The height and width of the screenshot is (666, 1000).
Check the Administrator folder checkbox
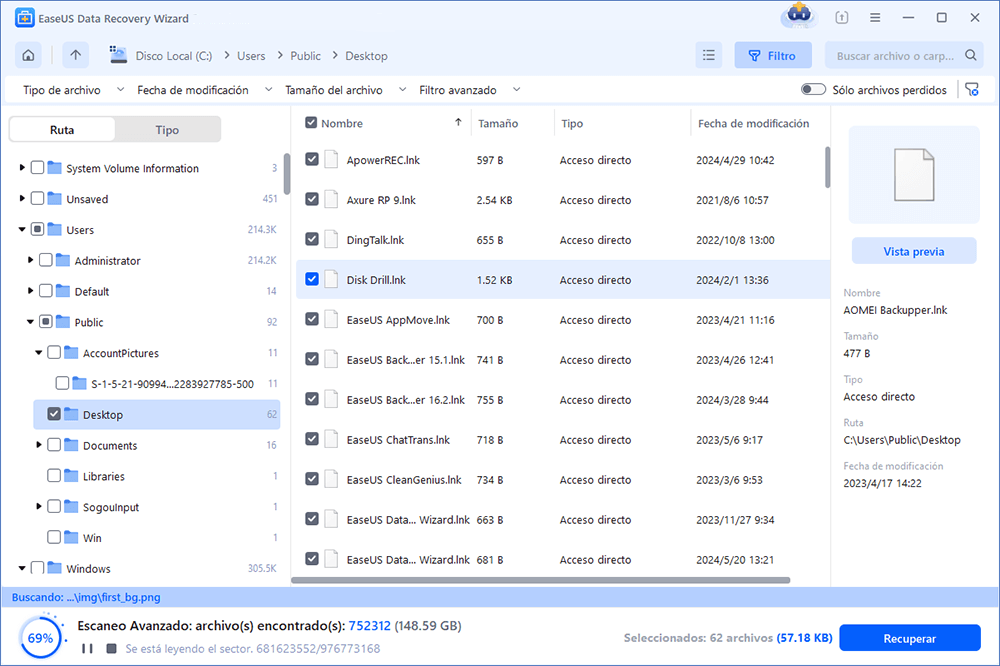coord(46,260)
